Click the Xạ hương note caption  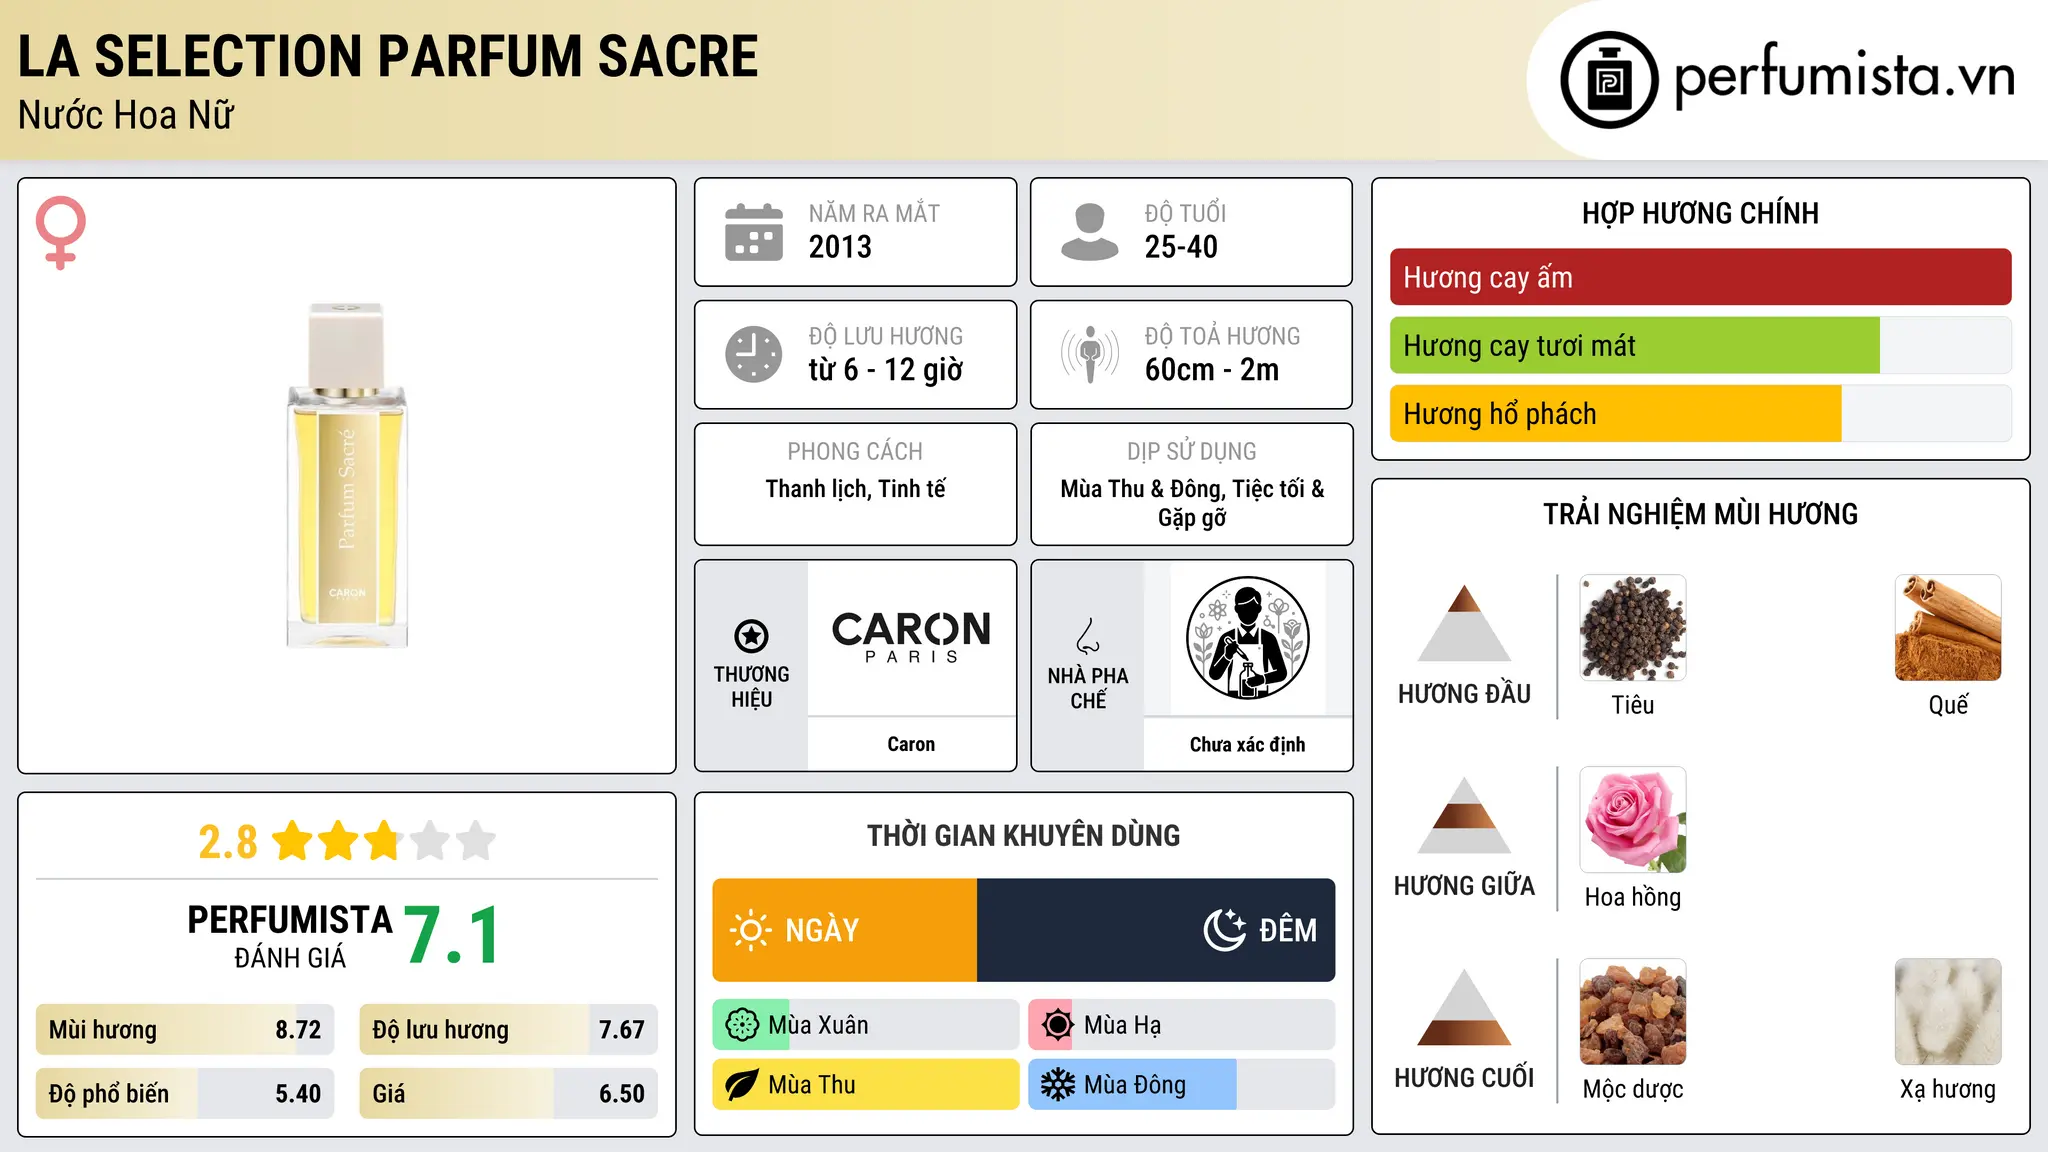1948,1089
